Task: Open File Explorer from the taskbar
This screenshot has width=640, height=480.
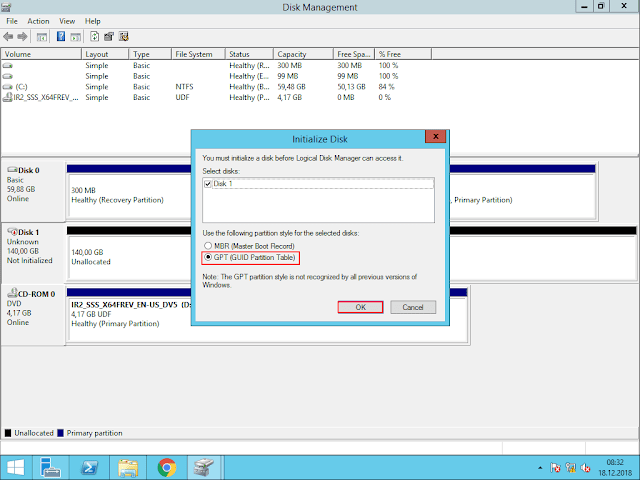Action: coord(128,468)
